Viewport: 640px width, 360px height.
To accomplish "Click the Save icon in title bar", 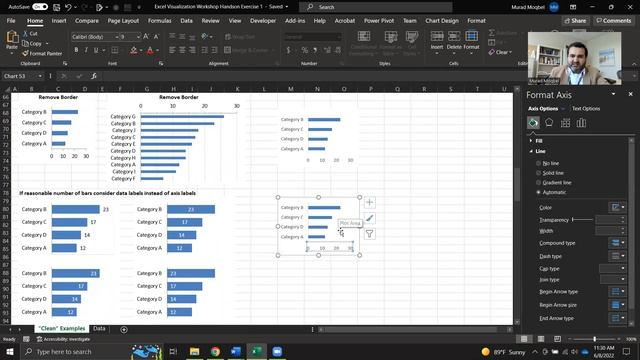I will point(56,7).
